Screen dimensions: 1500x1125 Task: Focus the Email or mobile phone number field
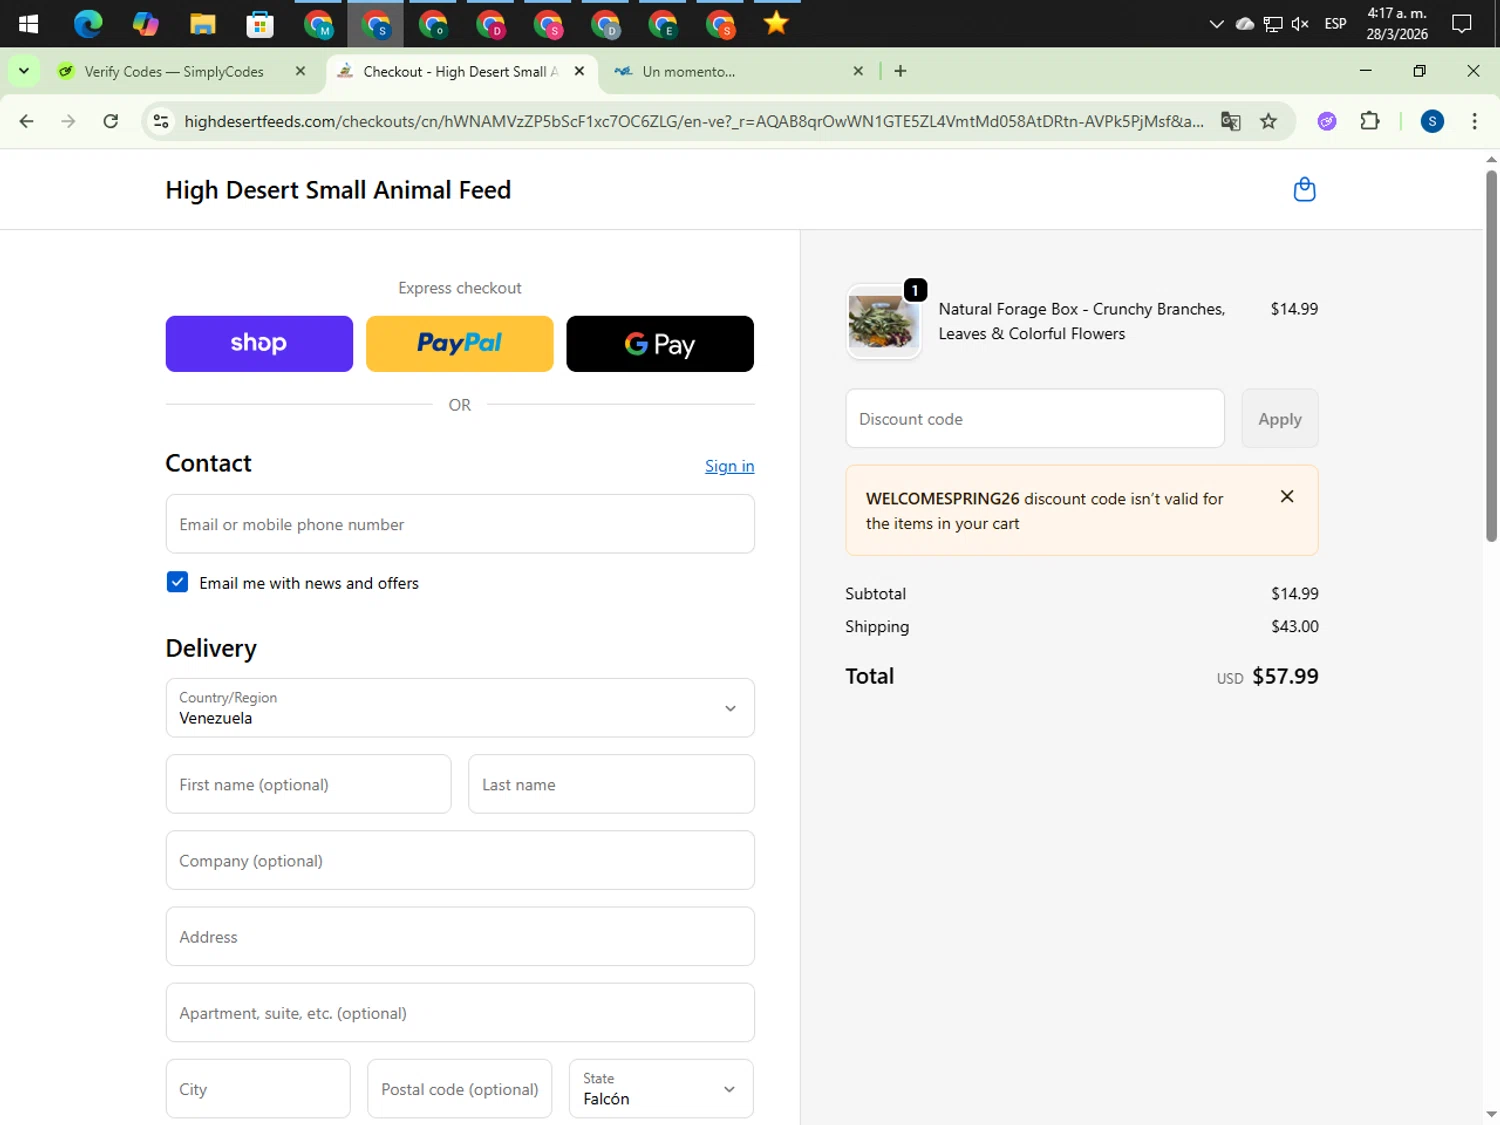point(460,524)
